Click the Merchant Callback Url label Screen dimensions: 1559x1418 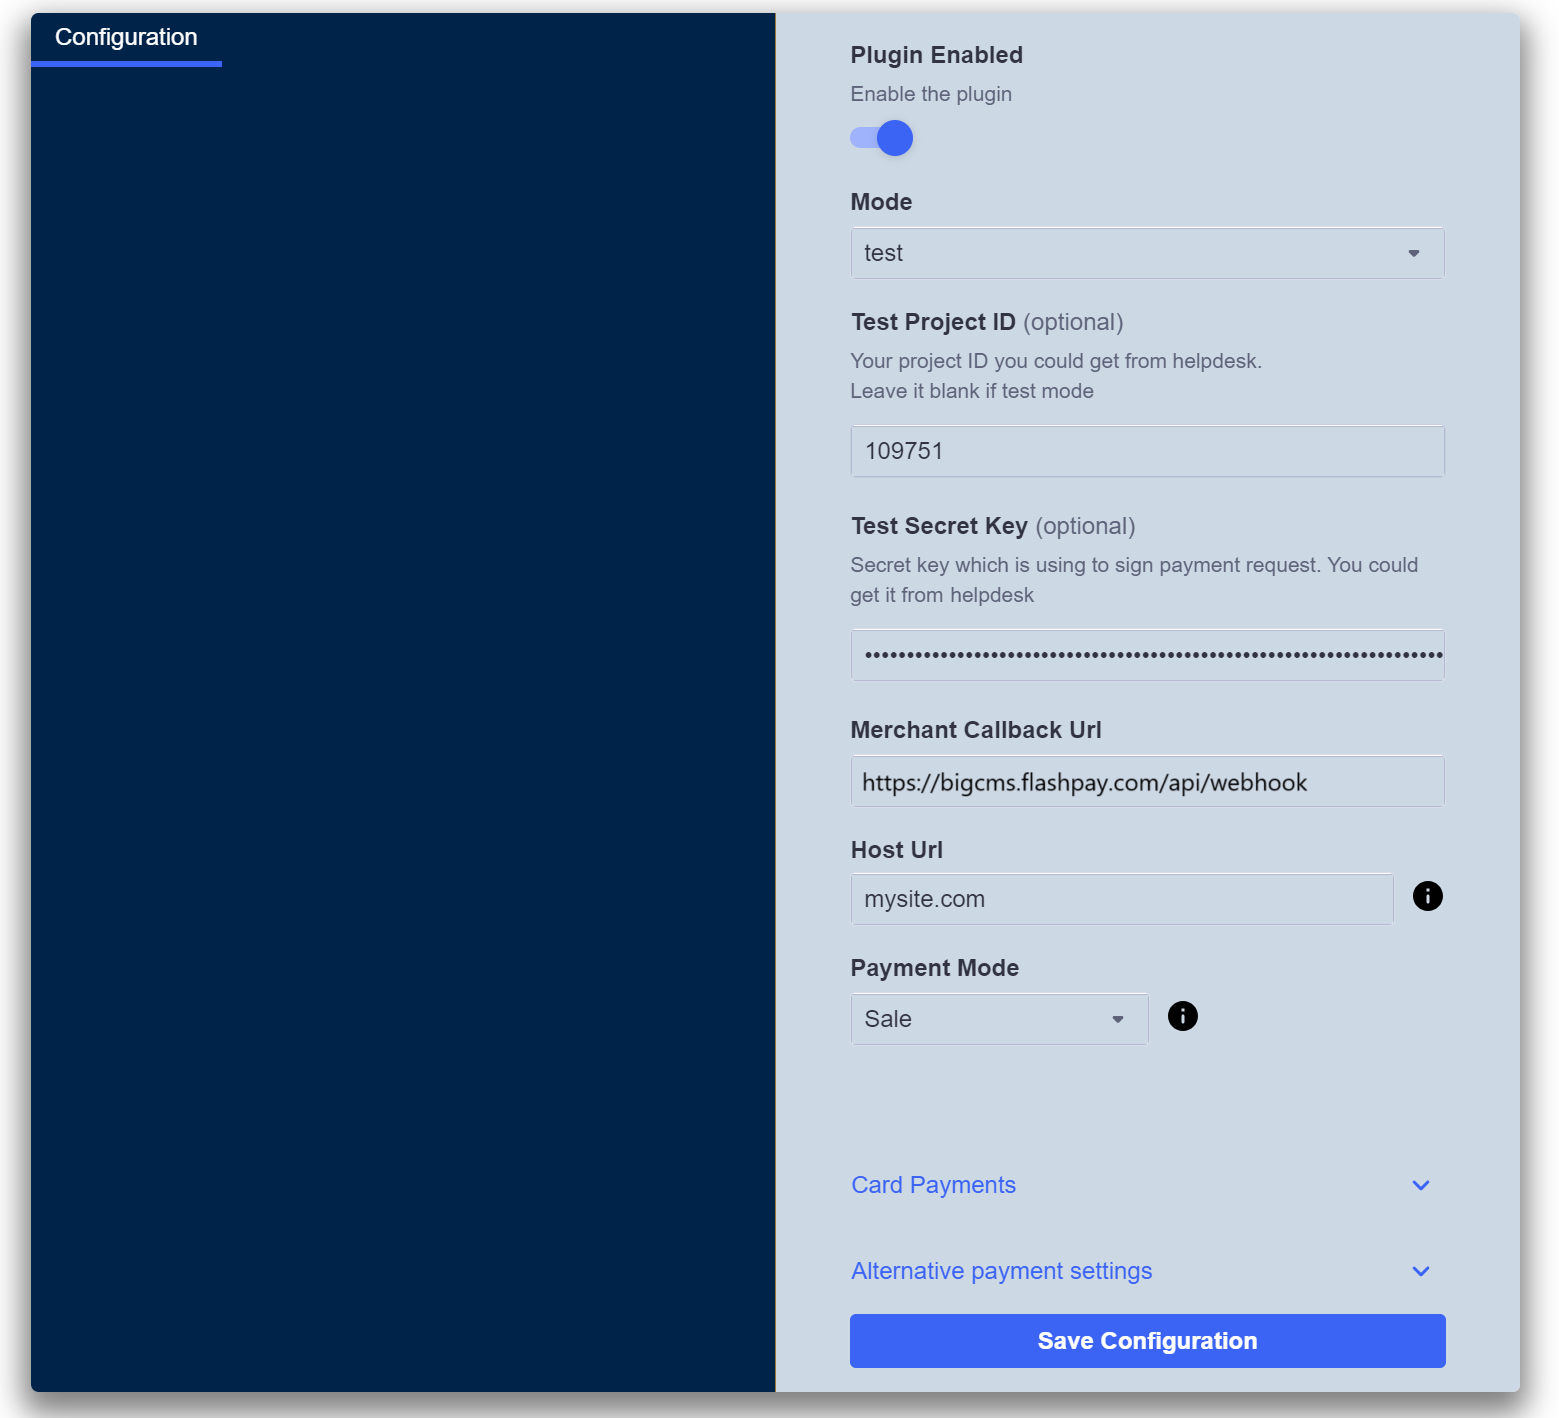pos(975,730)
